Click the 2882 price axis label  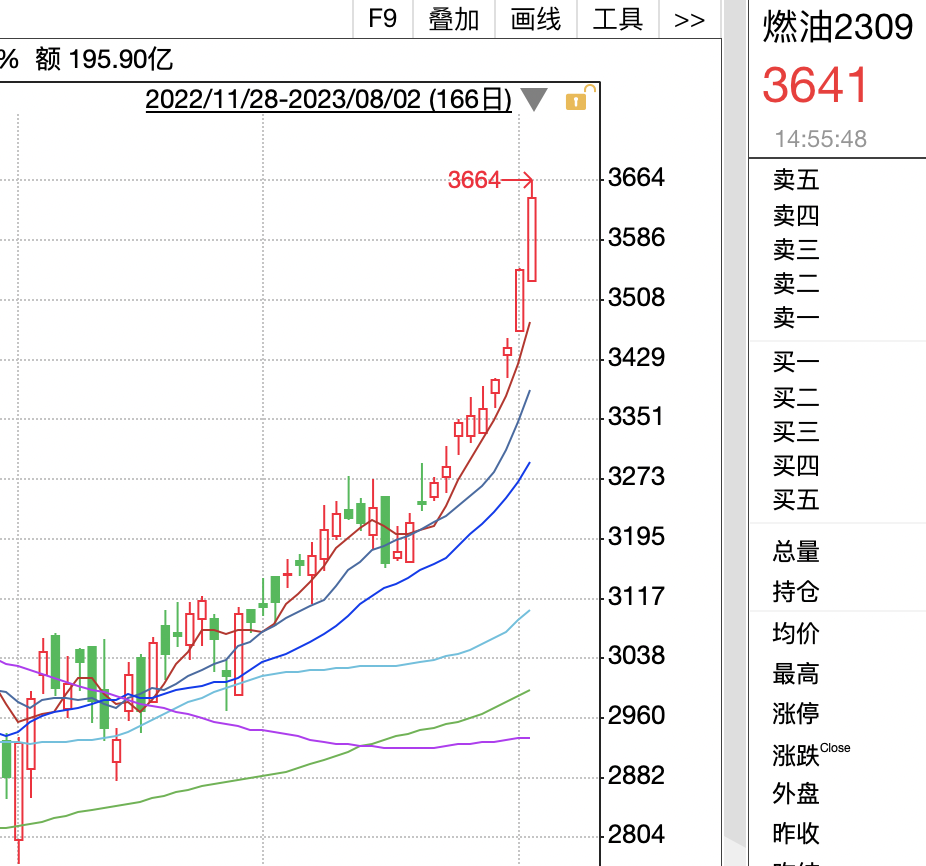click(636, 775)
